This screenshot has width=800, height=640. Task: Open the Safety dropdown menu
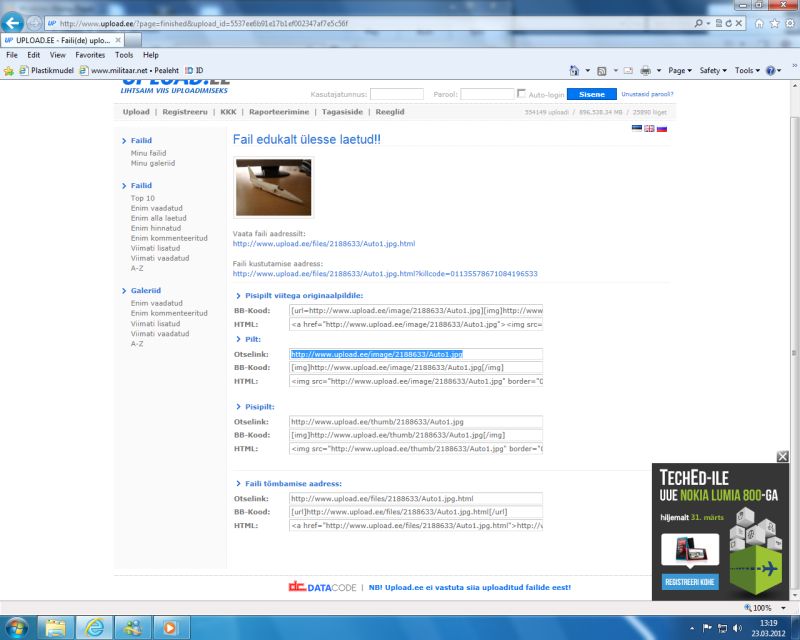click(711, 71)
